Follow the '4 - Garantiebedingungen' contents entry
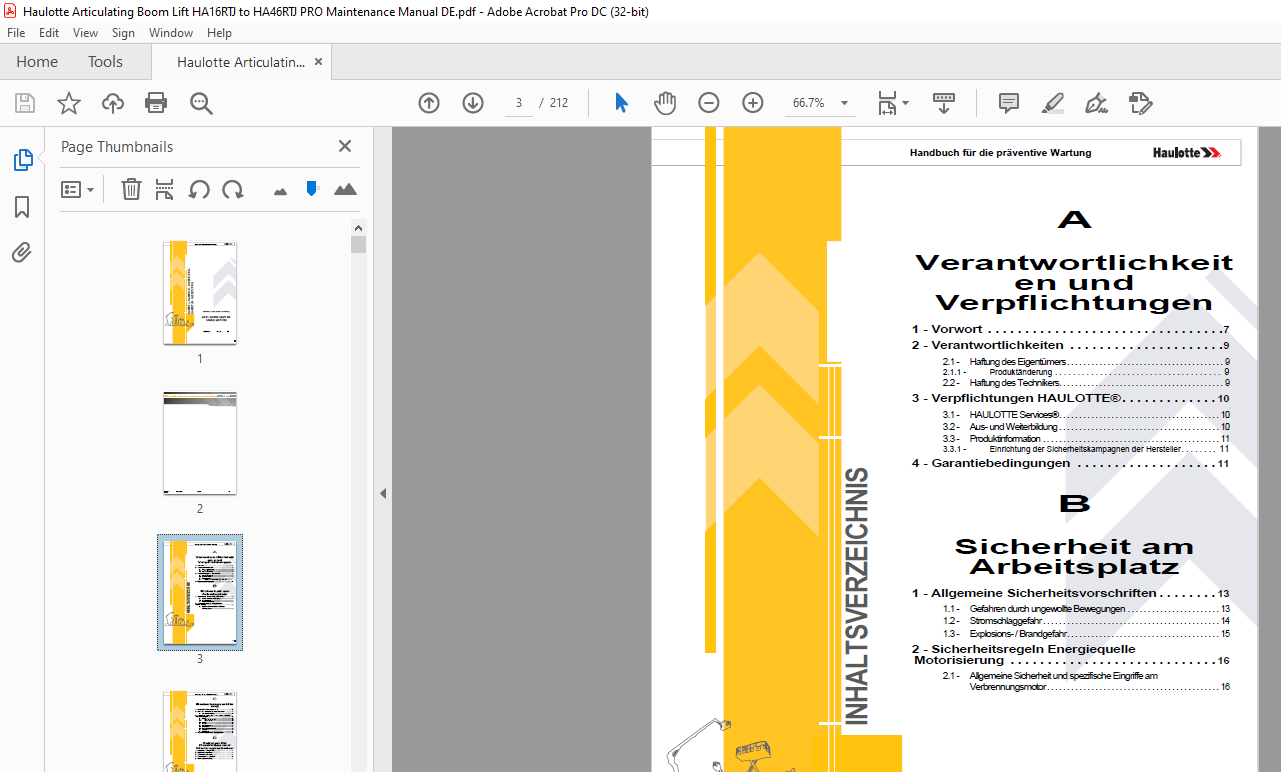The width and height of the screenshot is (1281, 772). [1070, 464]
